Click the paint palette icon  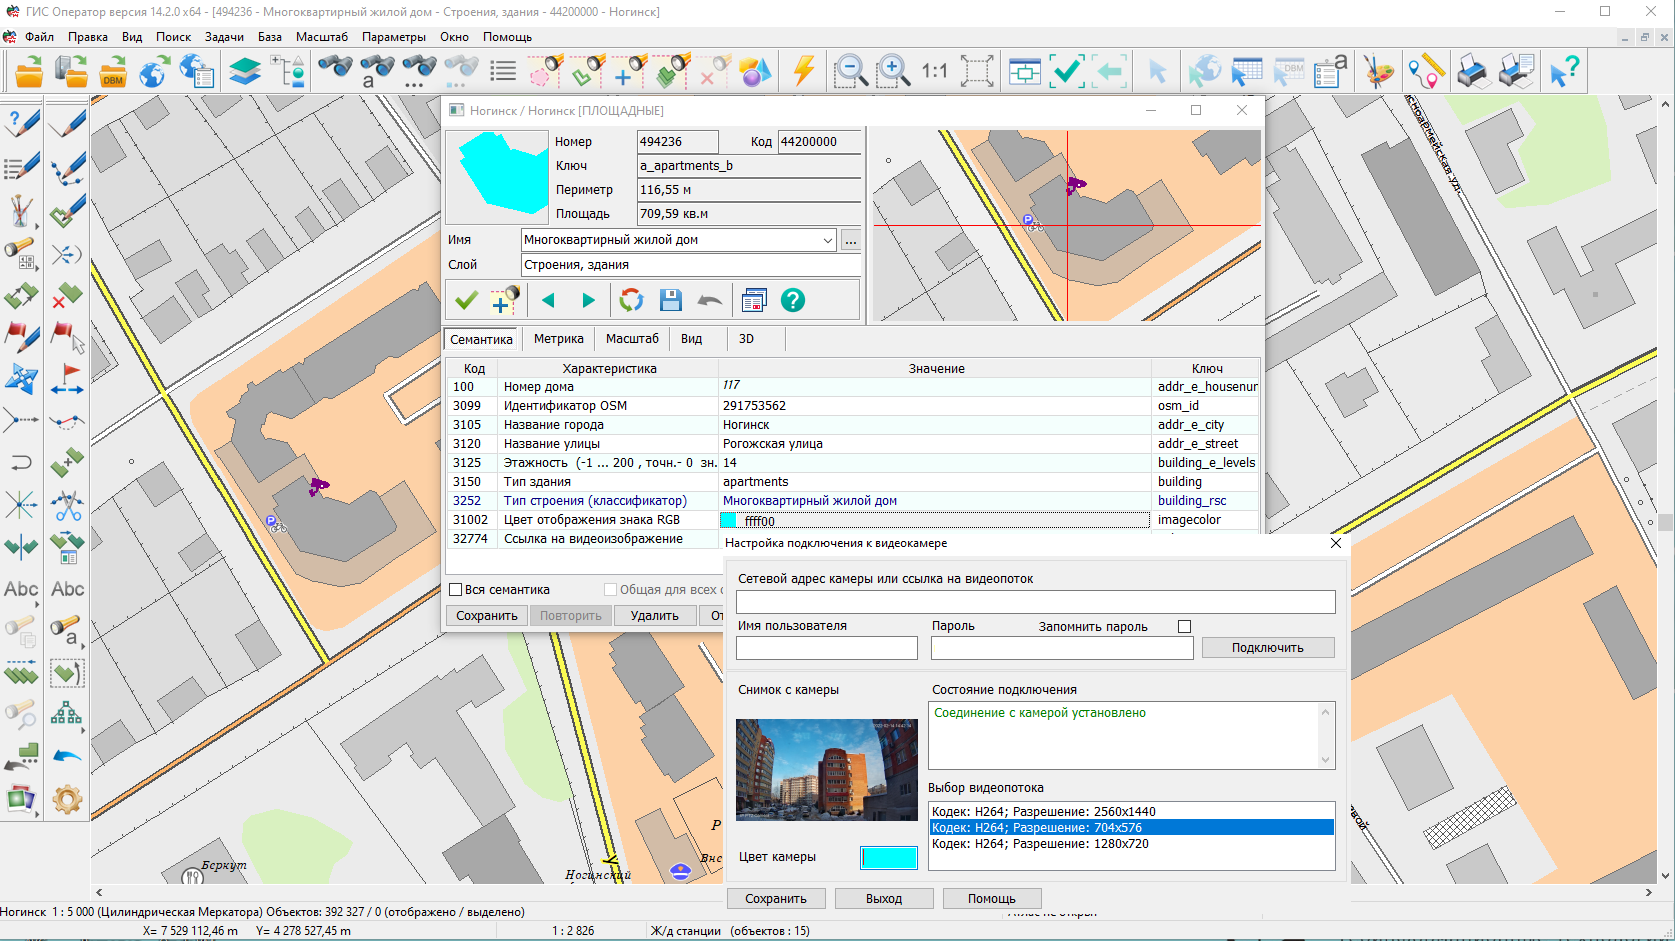1378,71
